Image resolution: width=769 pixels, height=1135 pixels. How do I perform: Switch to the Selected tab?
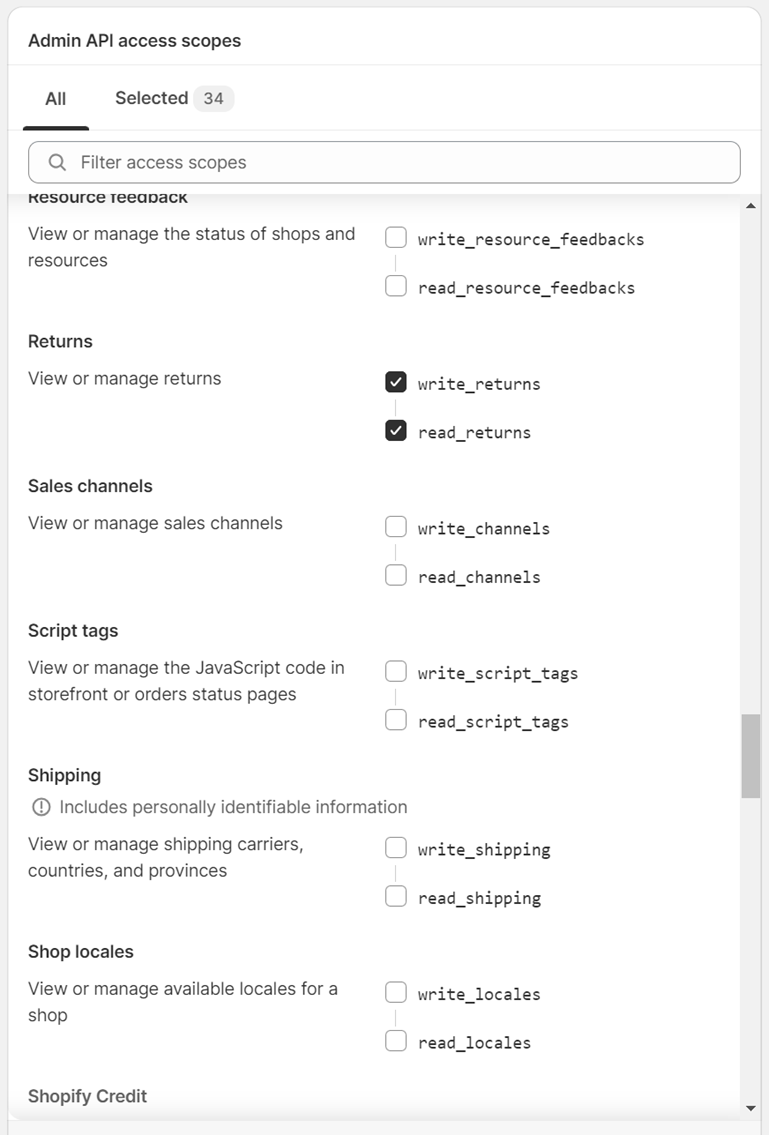174,98
